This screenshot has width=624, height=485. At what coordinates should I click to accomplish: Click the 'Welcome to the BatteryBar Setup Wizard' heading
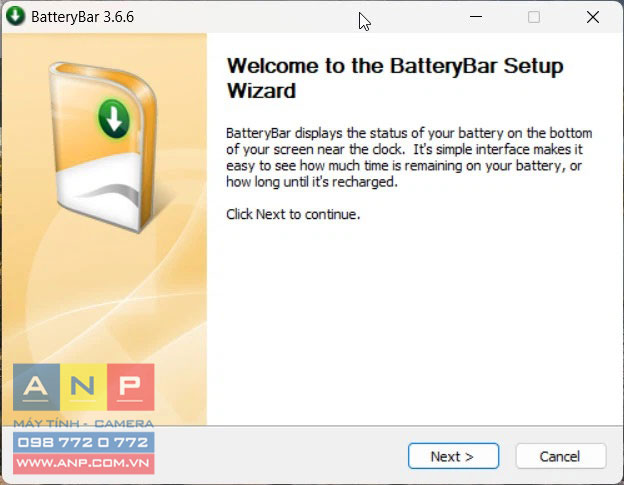click(395, 78)
